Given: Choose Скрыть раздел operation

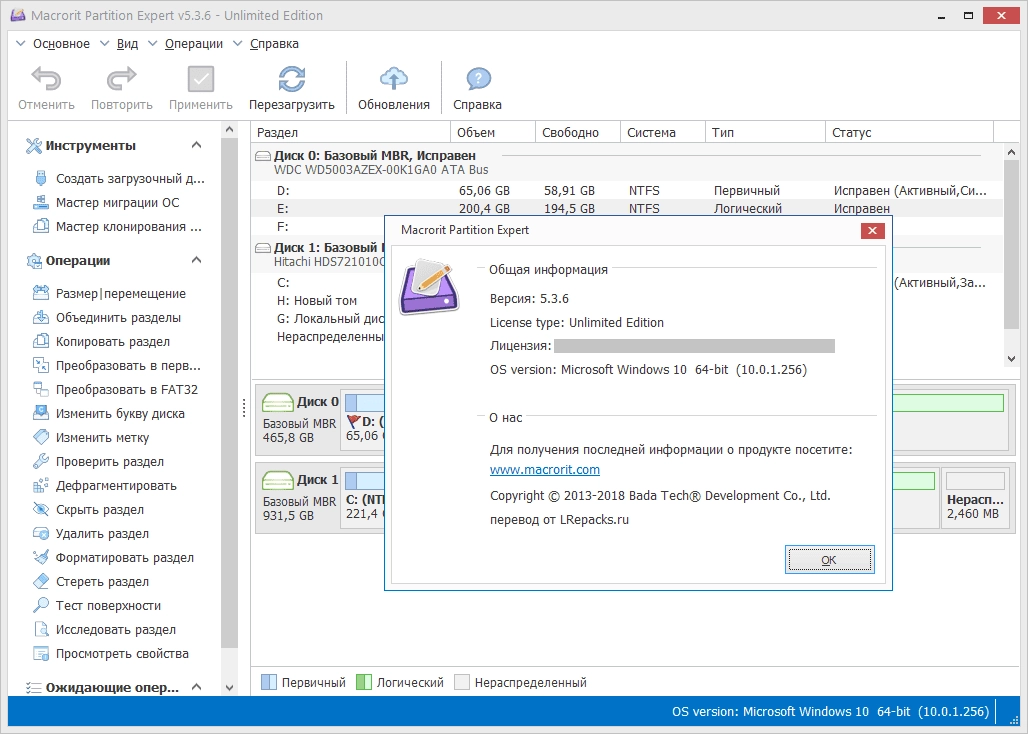Looking at the screenshot, I should pos(88,510).
